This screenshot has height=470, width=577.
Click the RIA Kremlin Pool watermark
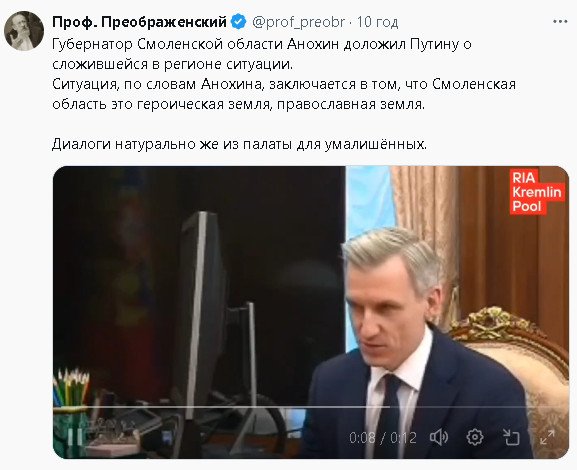pos(537,192)
